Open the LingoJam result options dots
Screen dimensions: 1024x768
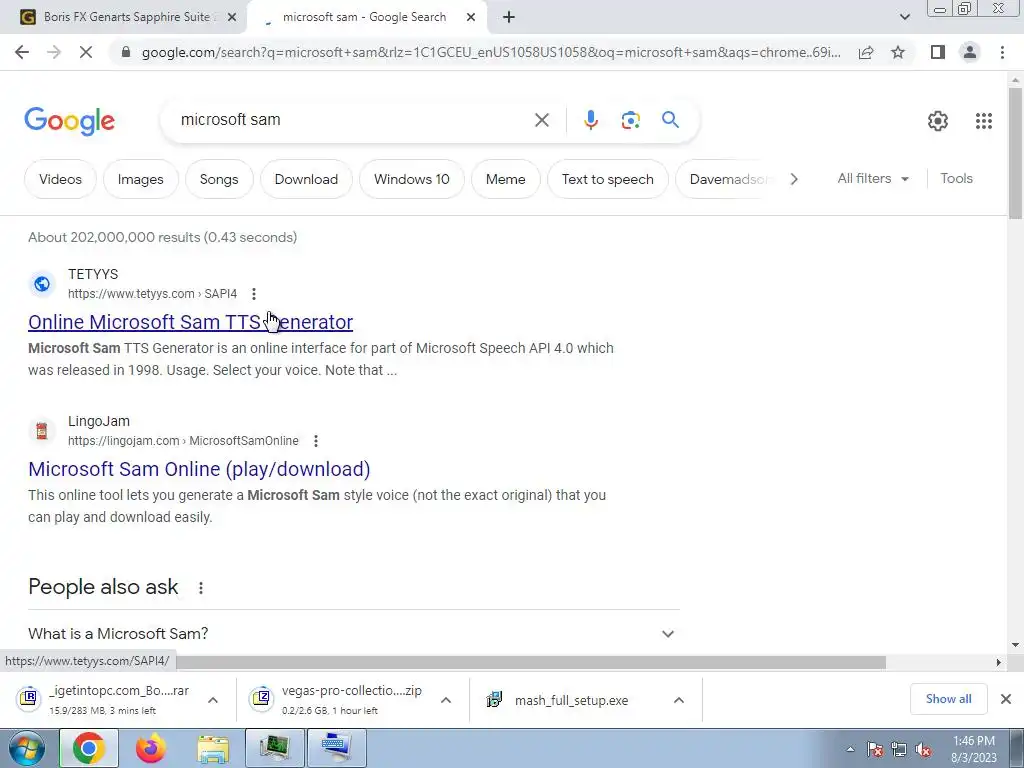tap(315, 441)
